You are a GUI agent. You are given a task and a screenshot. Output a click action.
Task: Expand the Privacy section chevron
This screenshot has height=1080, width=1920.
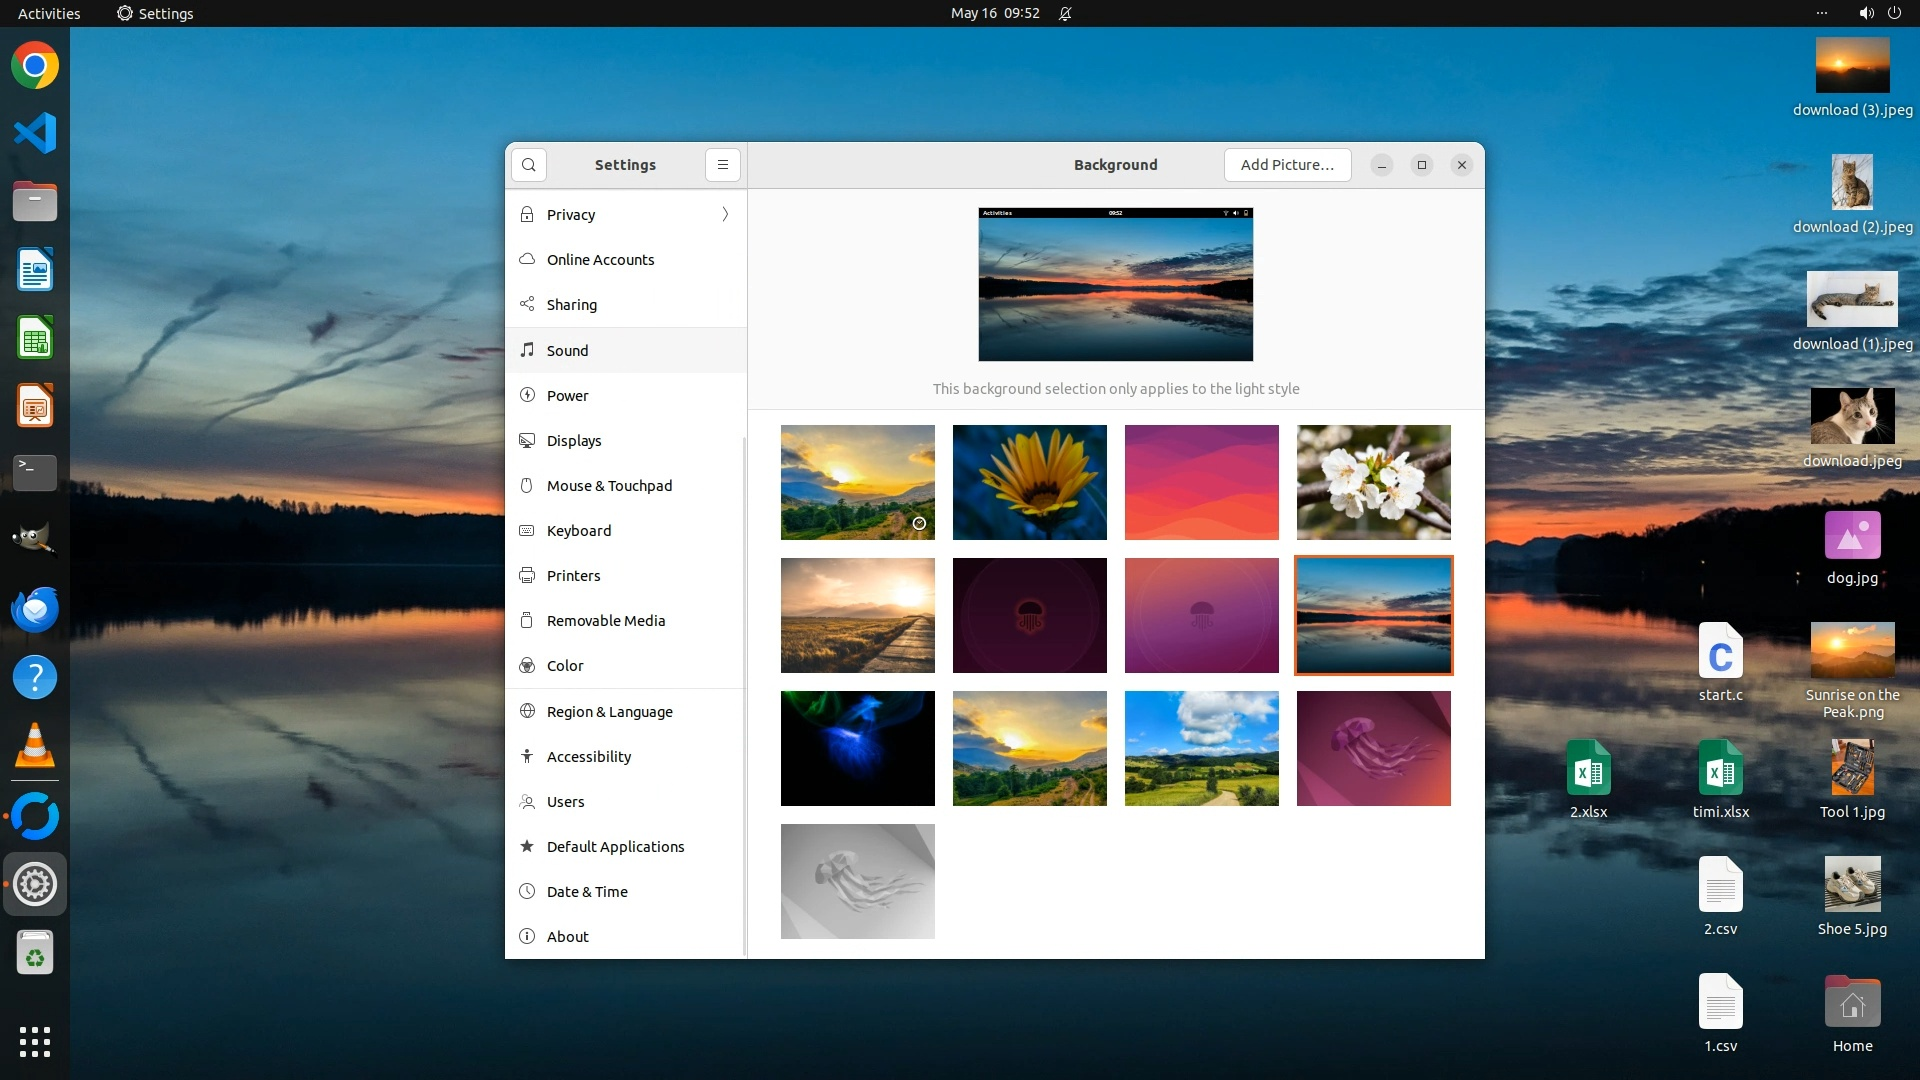(x=725, y=214)
